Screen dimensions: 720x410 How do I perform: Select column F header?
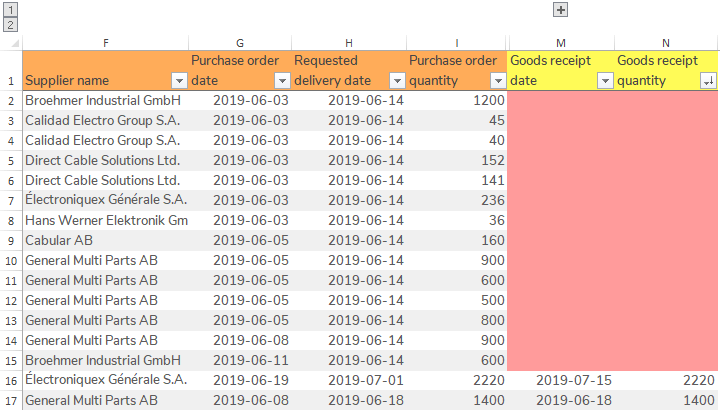(106, 42)
